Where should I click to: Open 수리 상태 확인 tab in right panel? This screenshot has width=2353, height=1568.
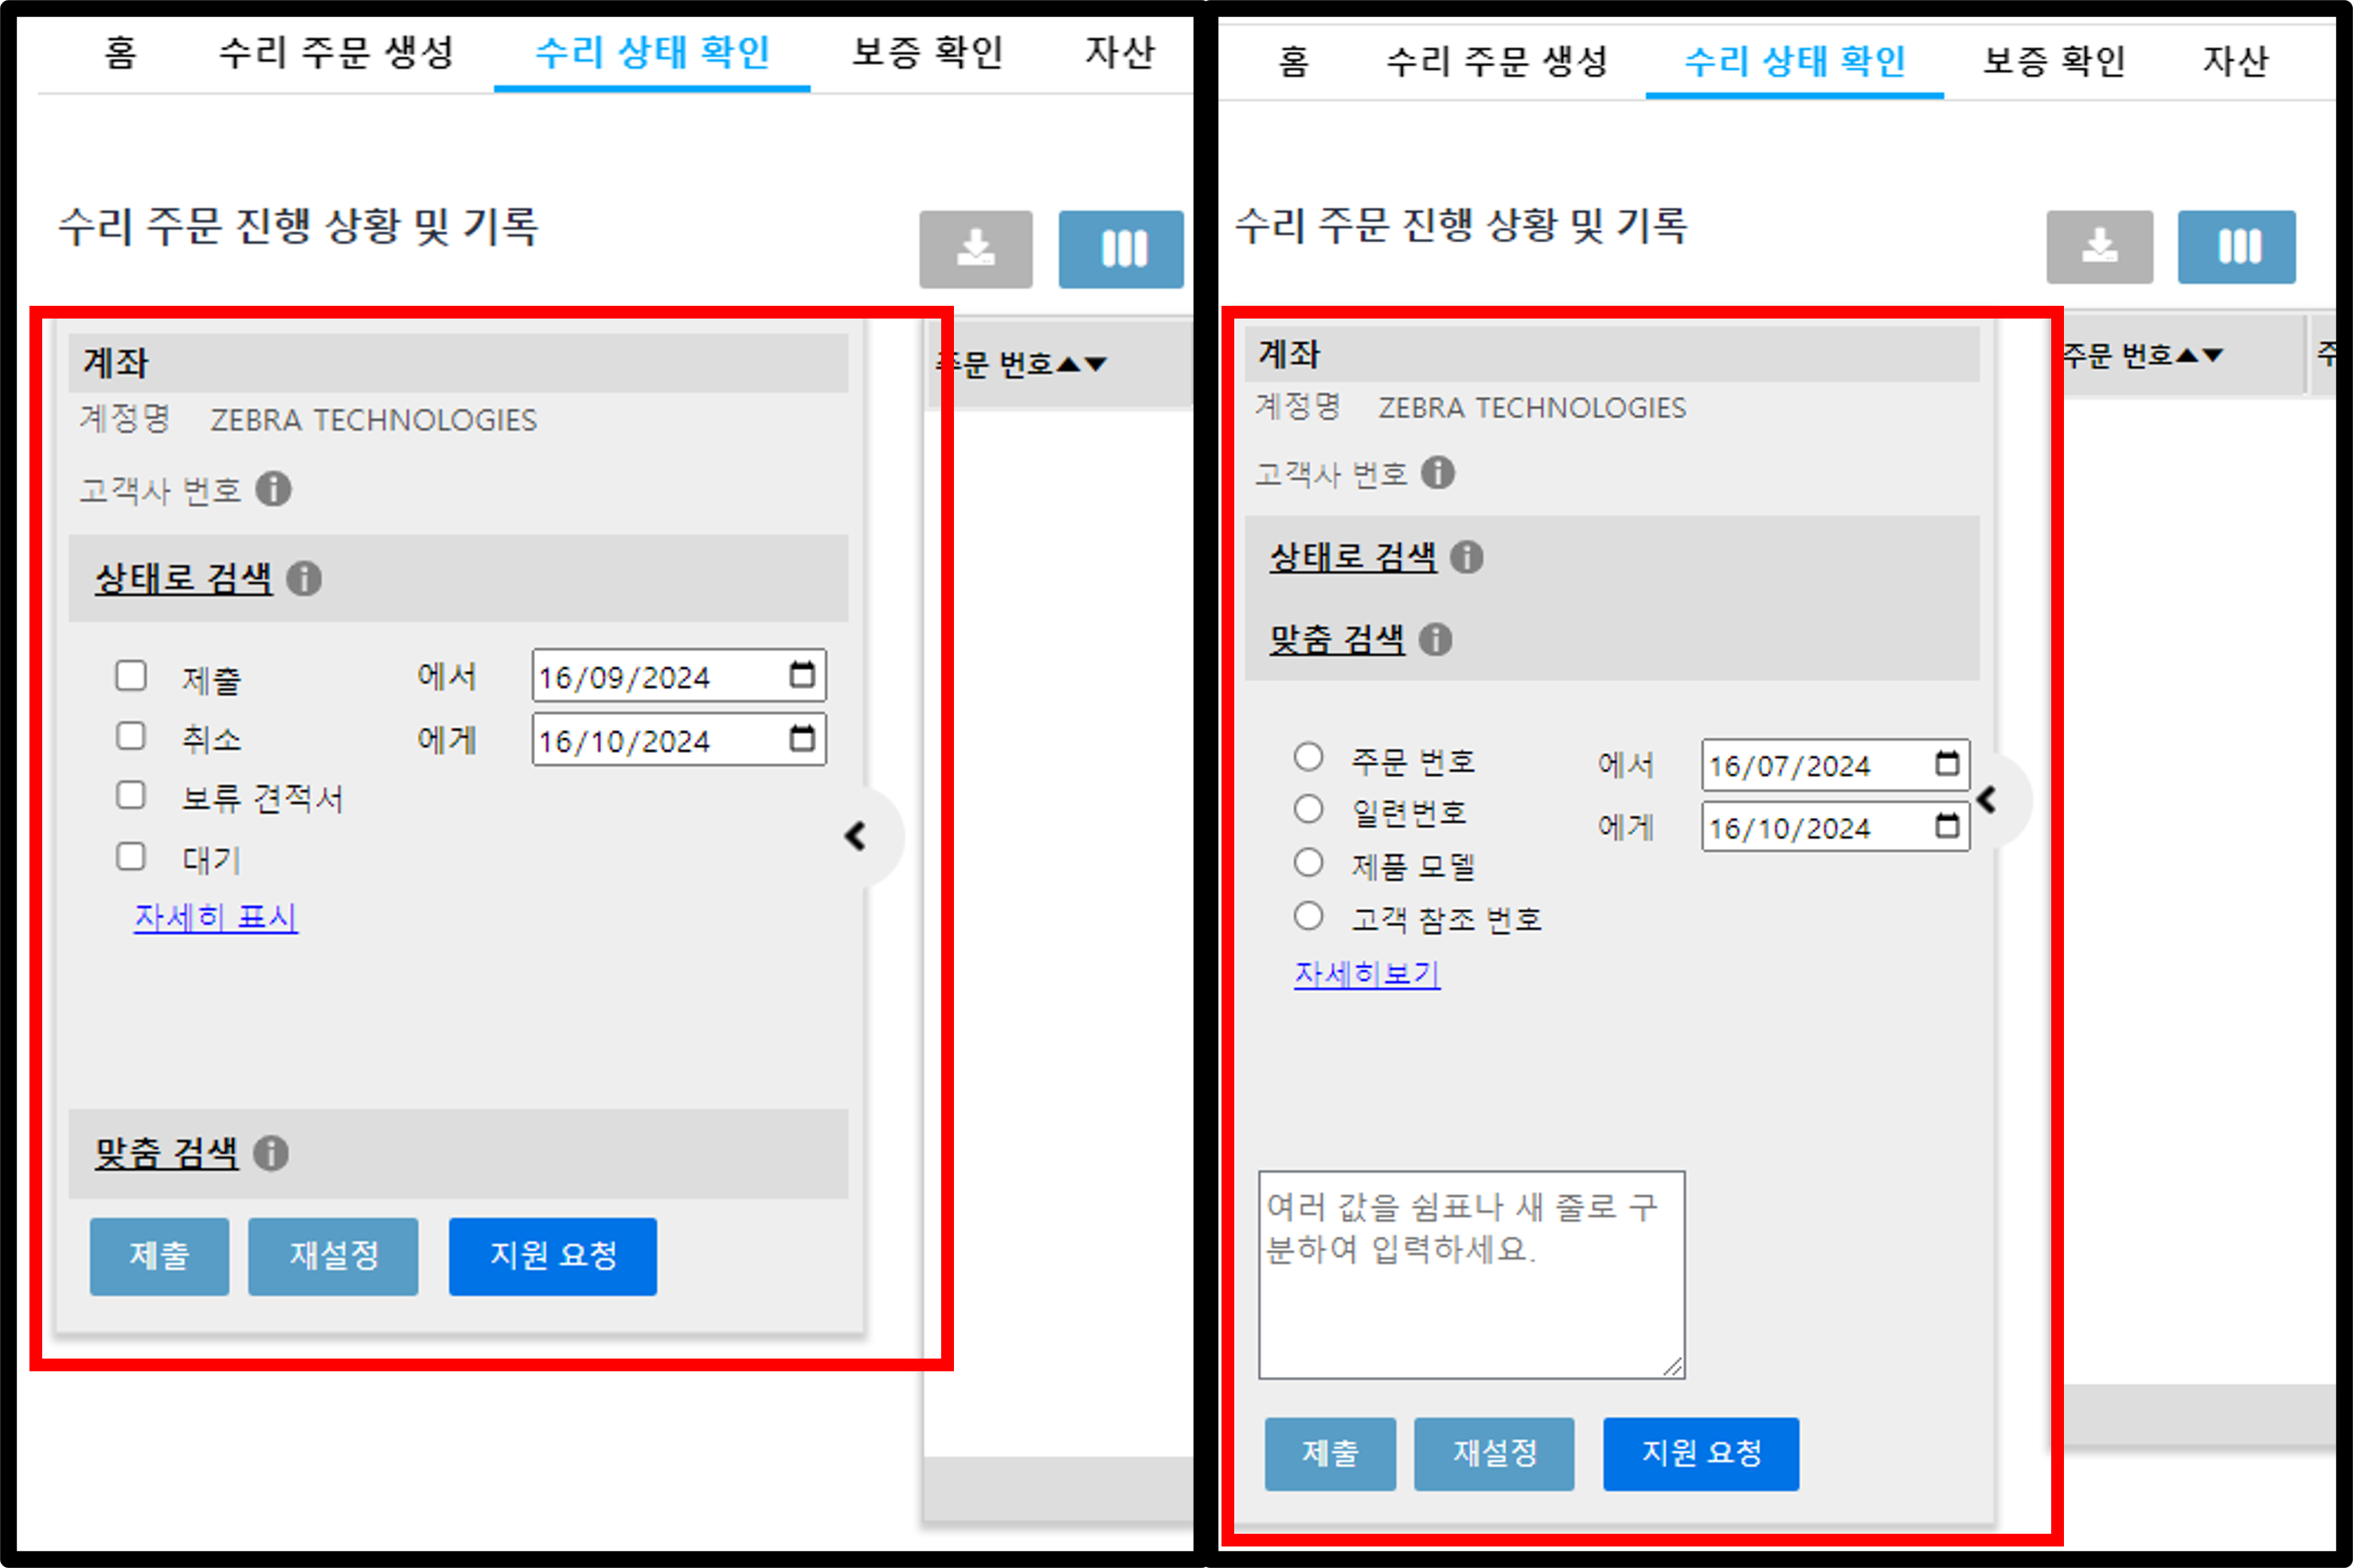point(1795,61)
